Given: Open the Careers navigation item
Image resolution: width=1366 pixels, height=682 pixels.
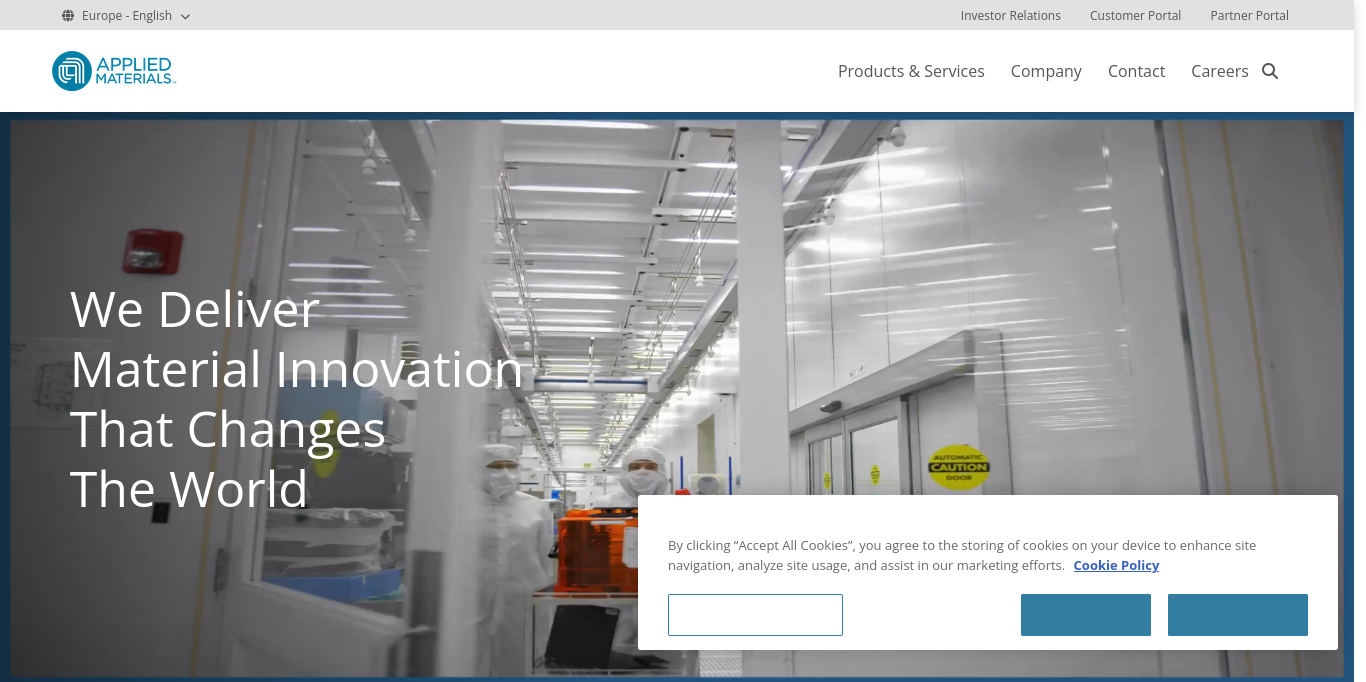Looking at the screenshot, I should [1219, 71].
